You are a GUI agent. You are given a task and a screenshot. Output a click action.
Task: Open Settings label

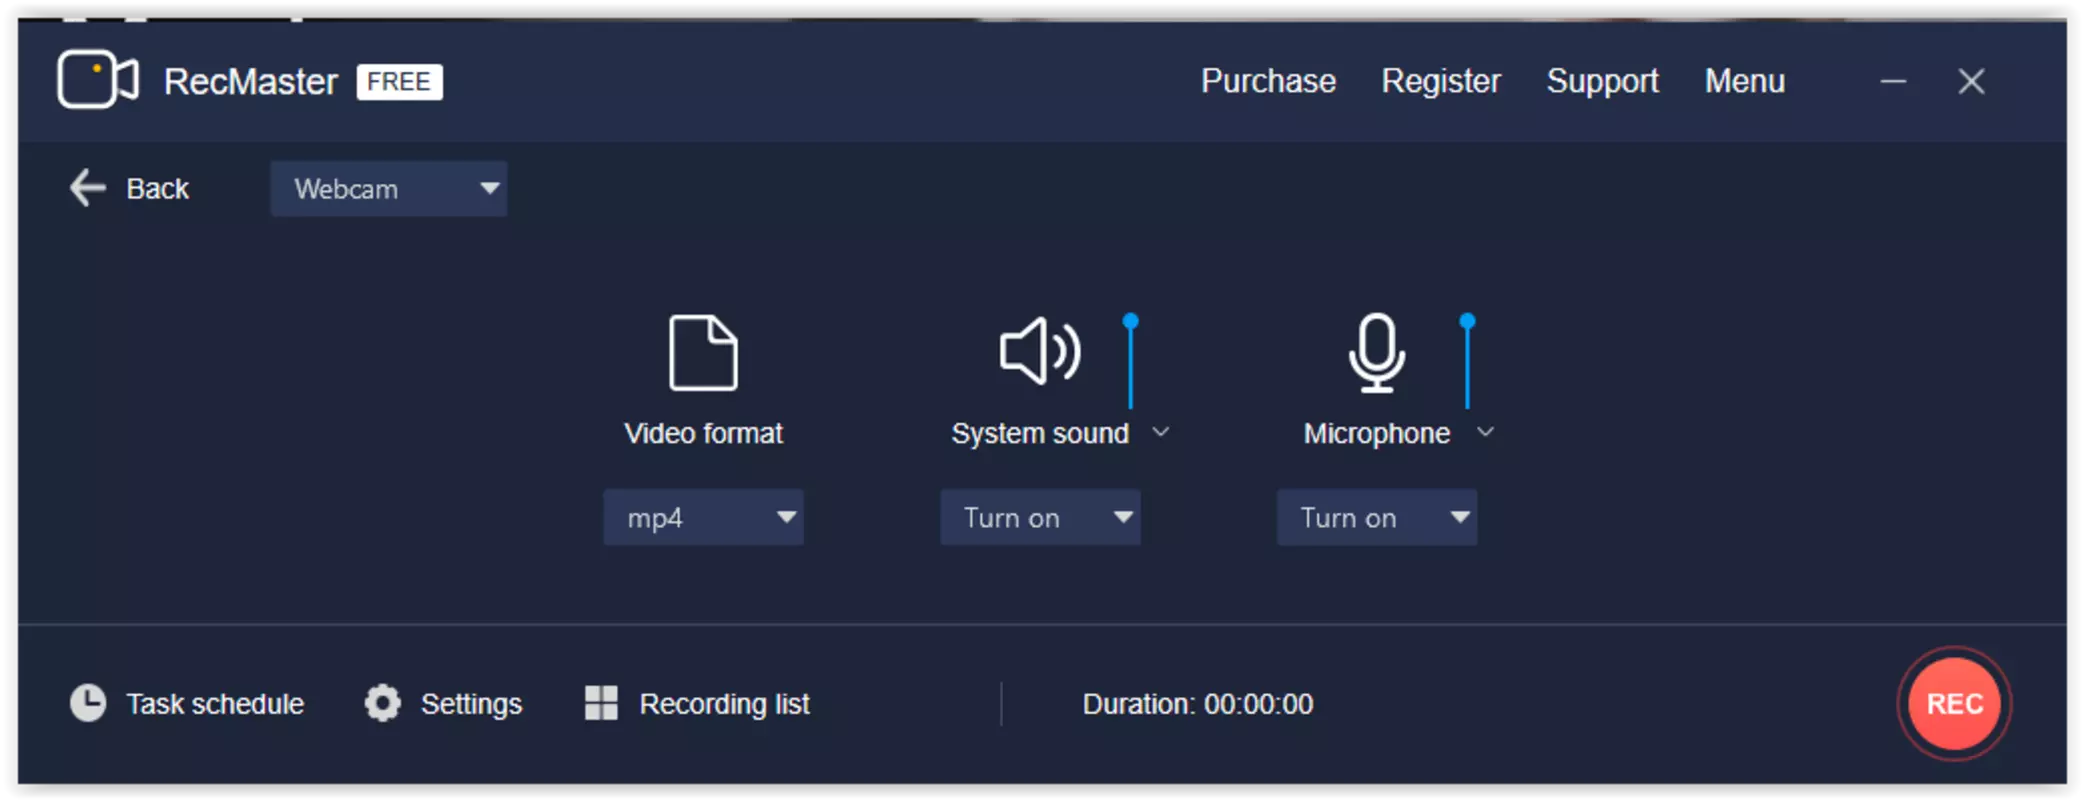click(471, 704)
